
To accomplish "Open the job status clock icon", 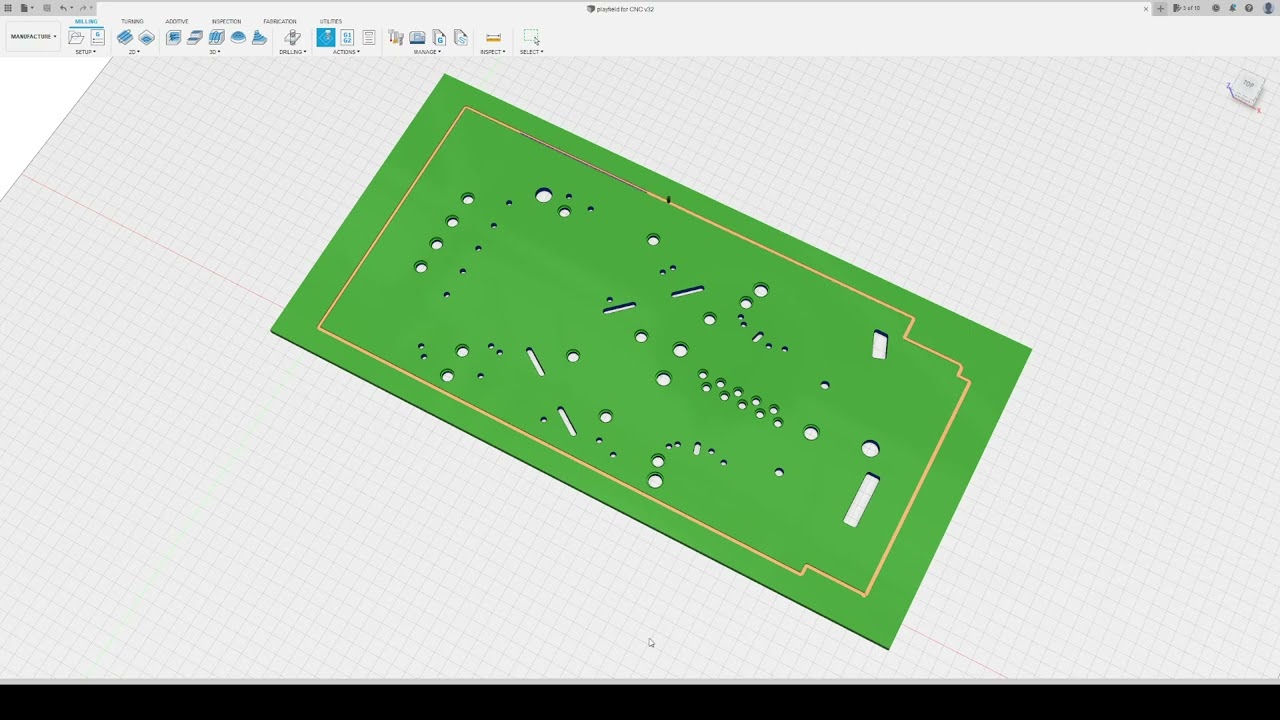I will click(x=1216, y=8).
